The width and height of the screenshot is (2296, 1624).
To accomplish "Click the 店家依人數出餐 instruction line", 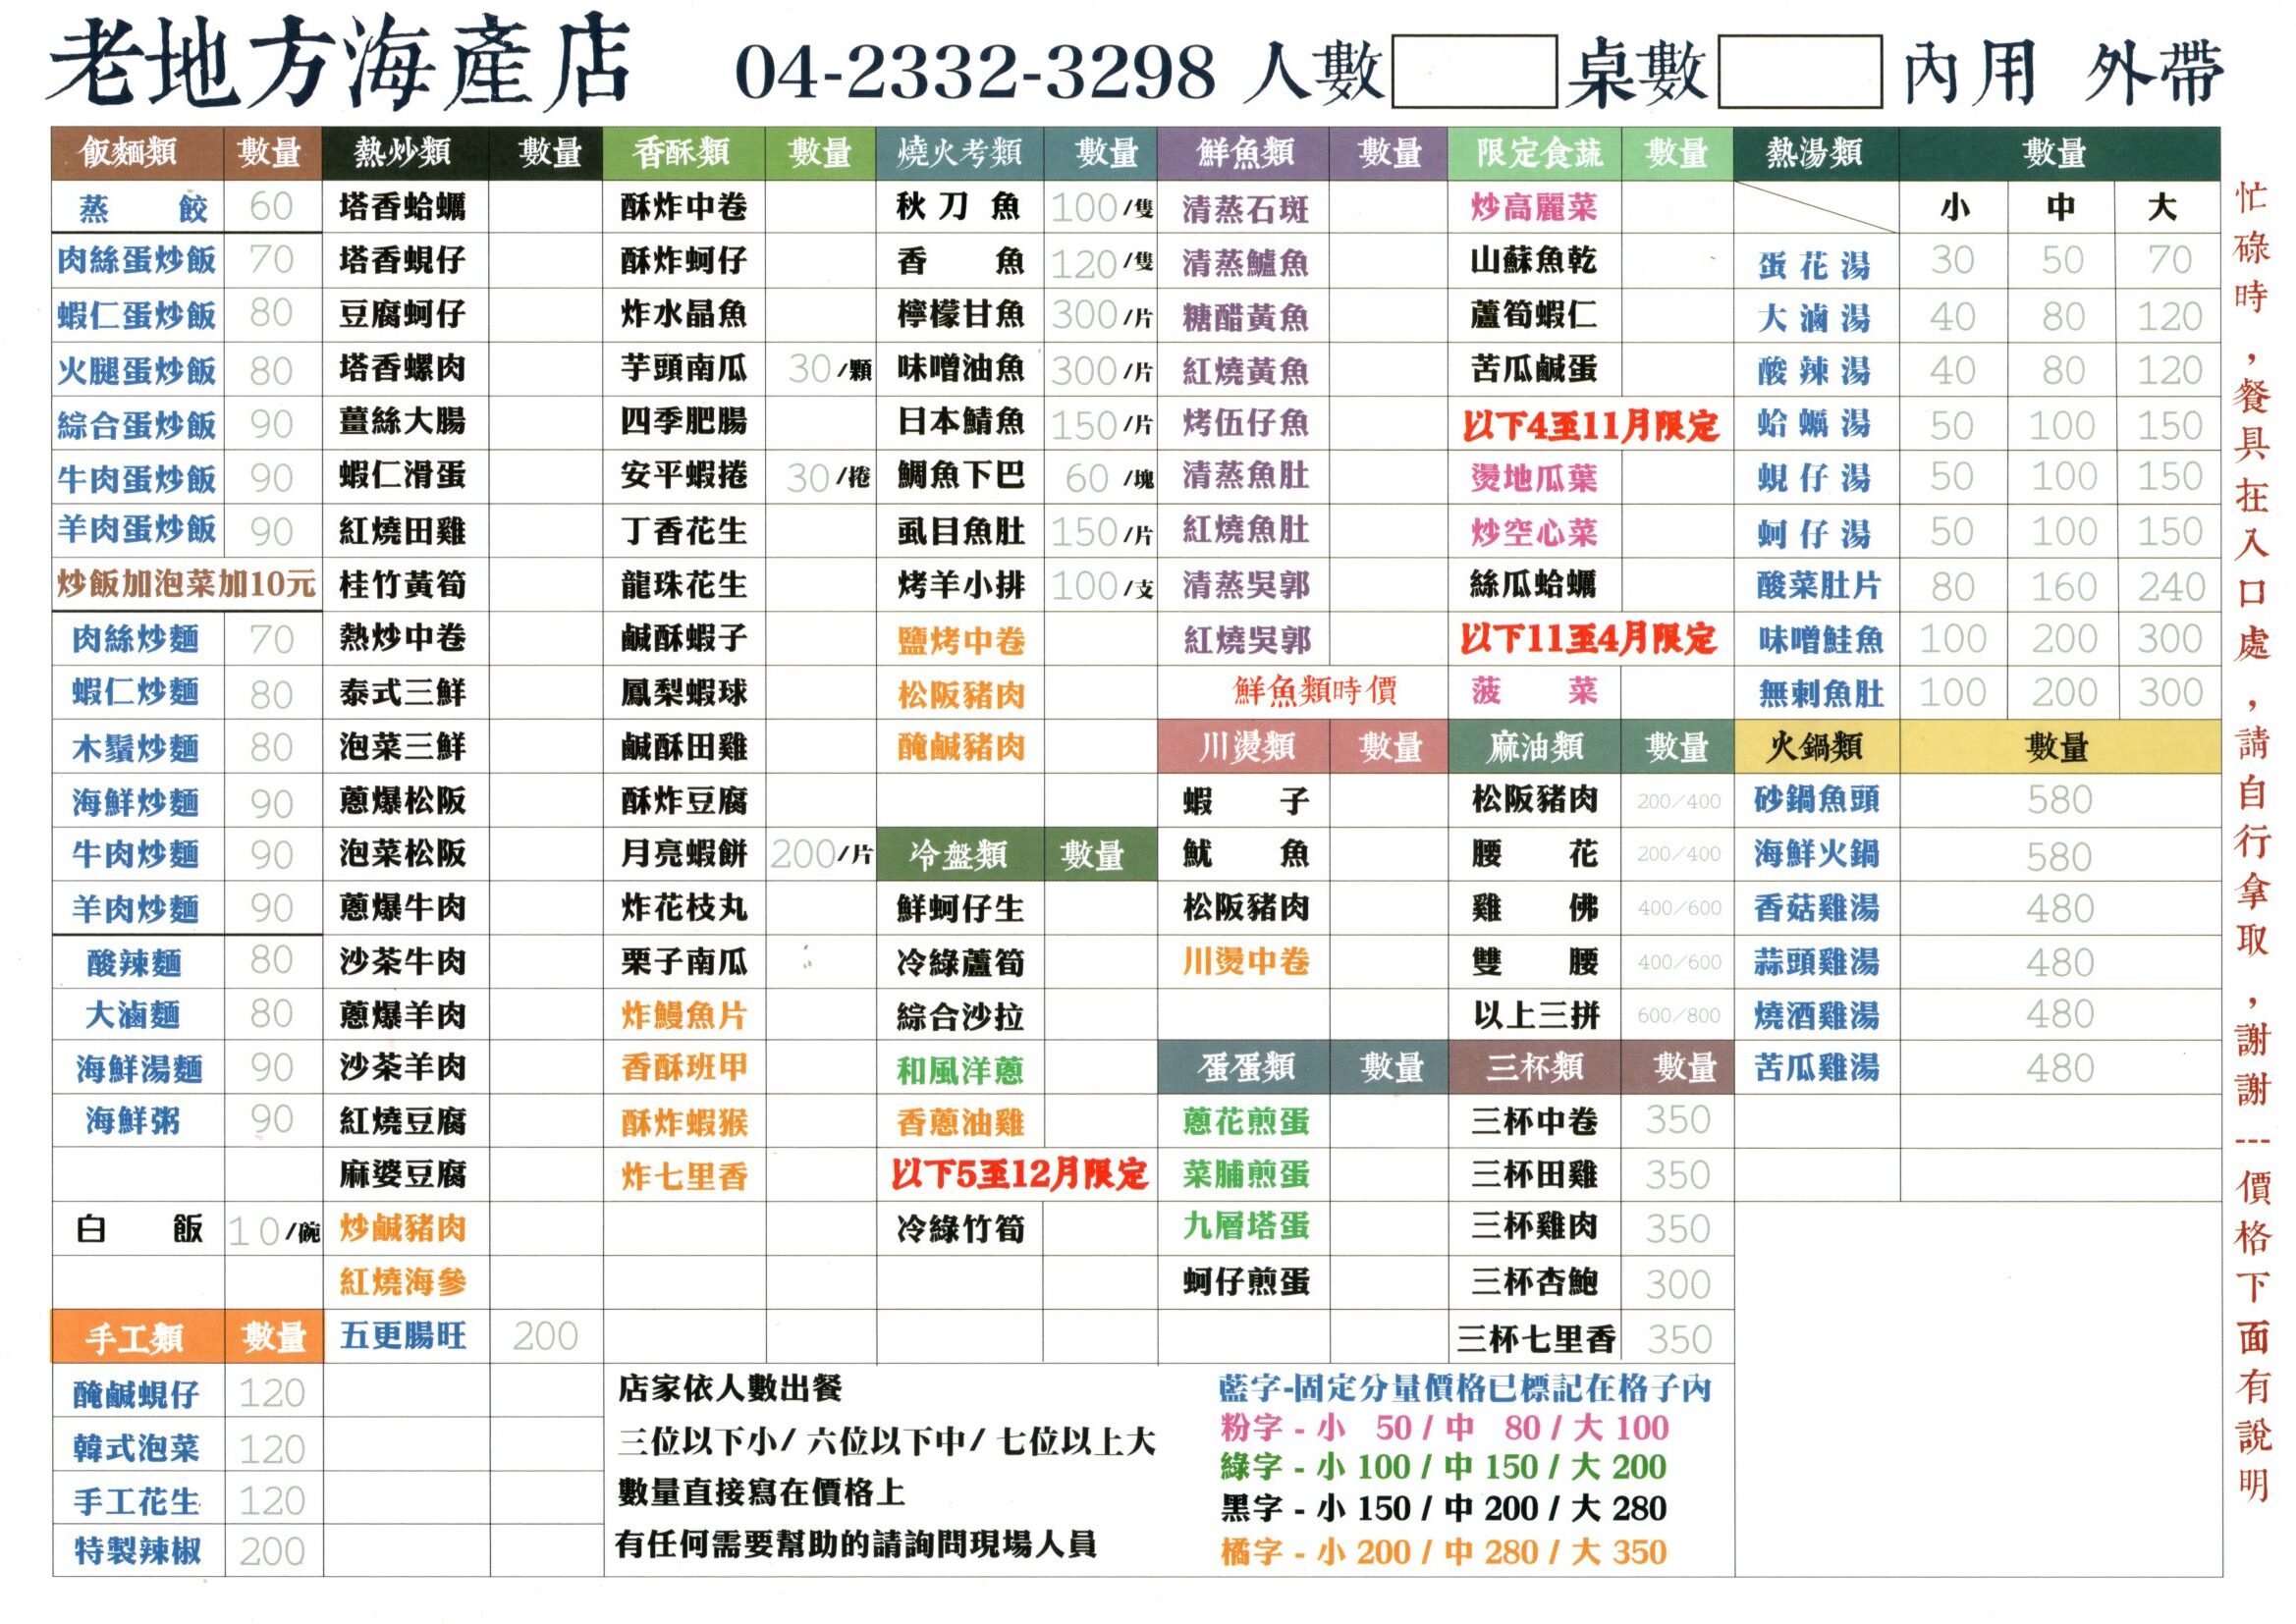I will pyautogui.click(x=730, y=1388).
